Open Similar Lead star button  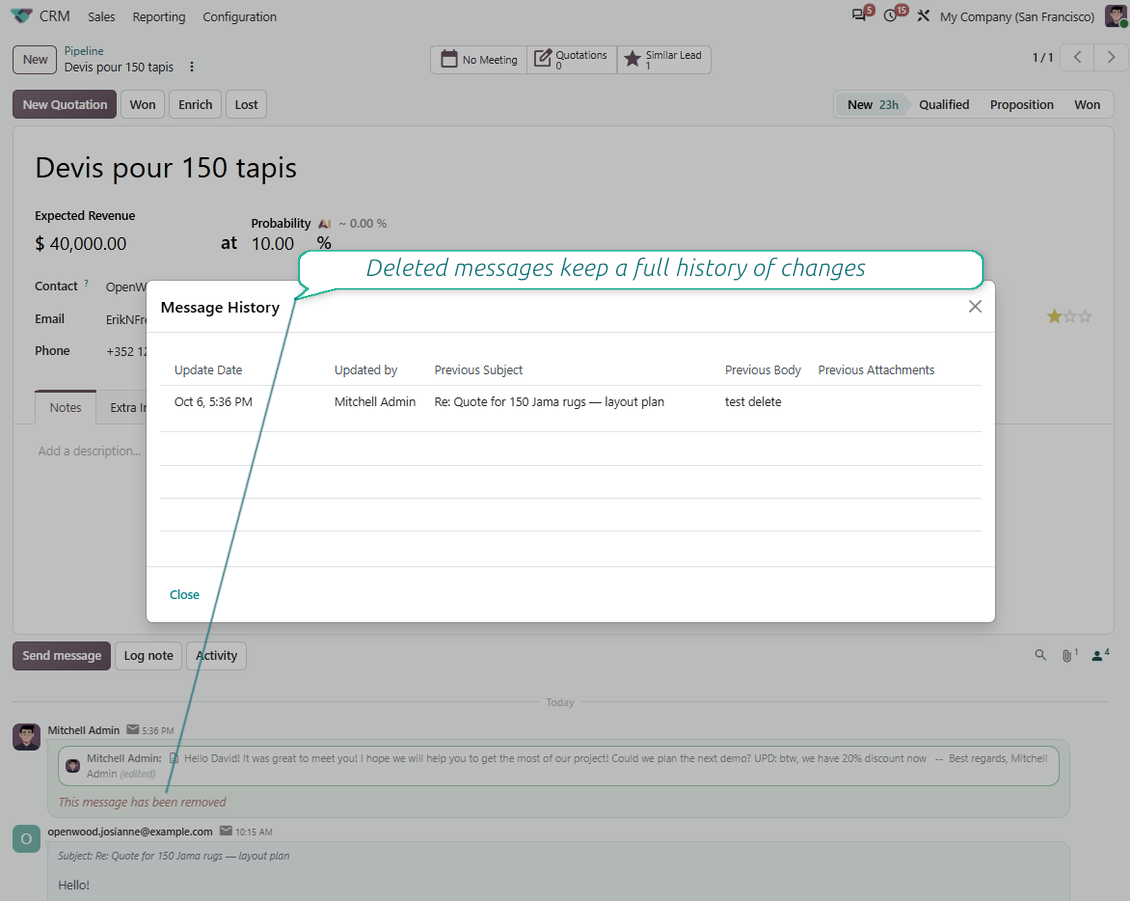(x=664, y=59)
